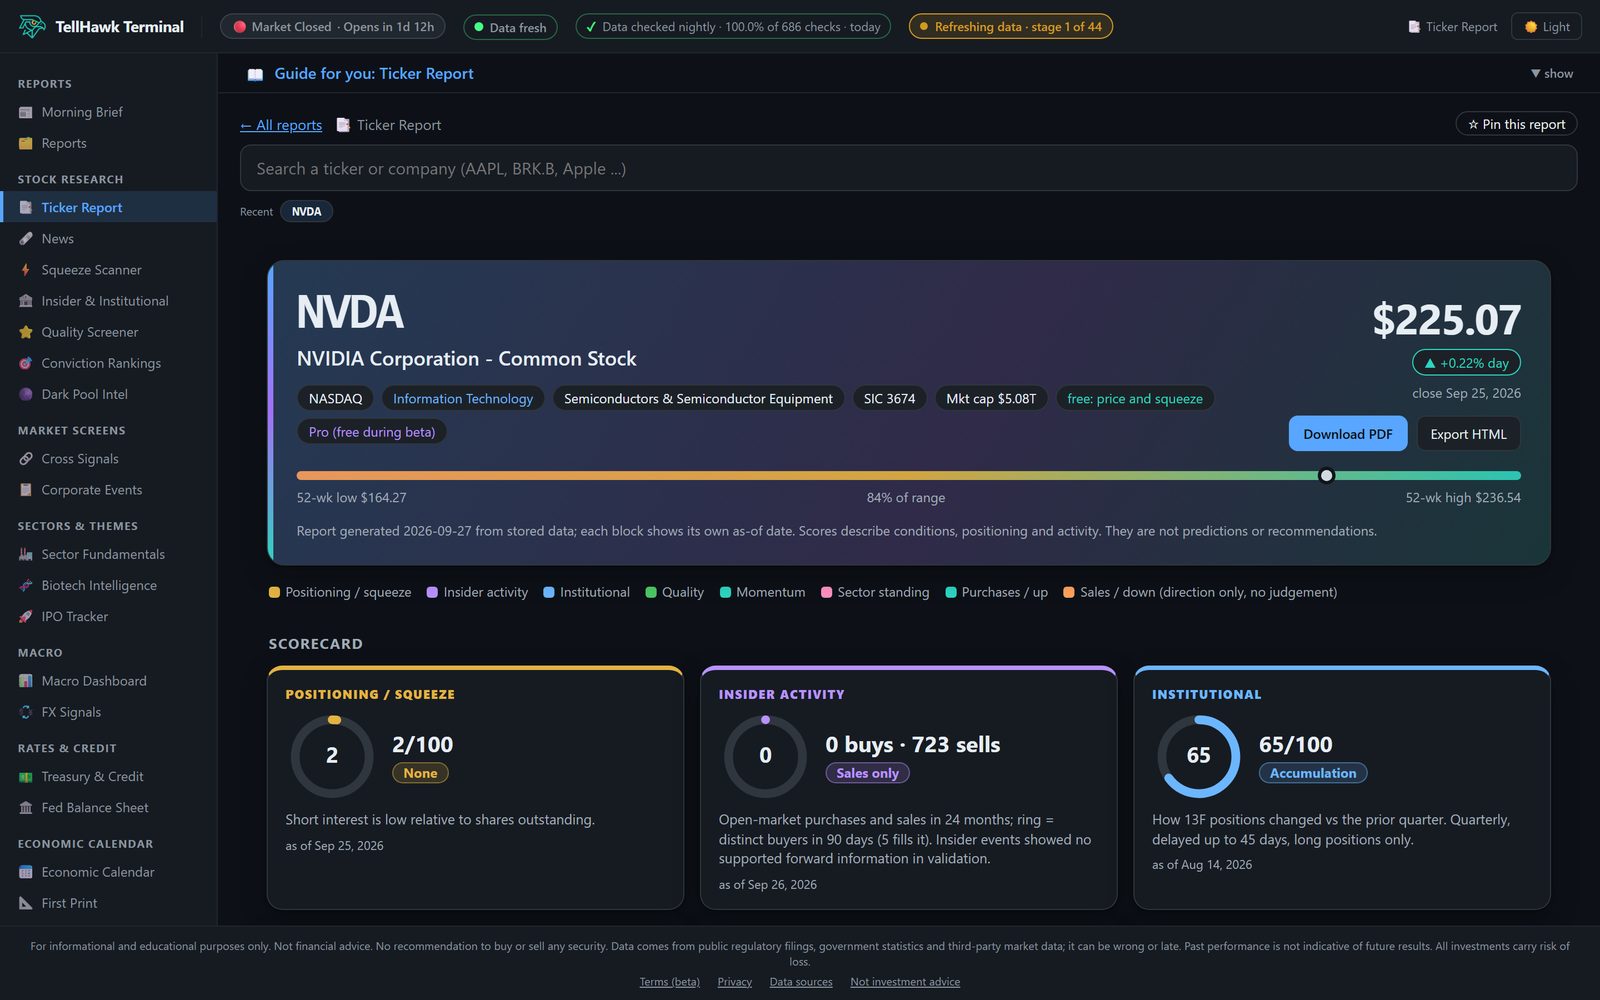Viewport: 1600px width, 1000px height.
Task: Click the Reports folder icon in sidebar
Action: click(26, 143)
